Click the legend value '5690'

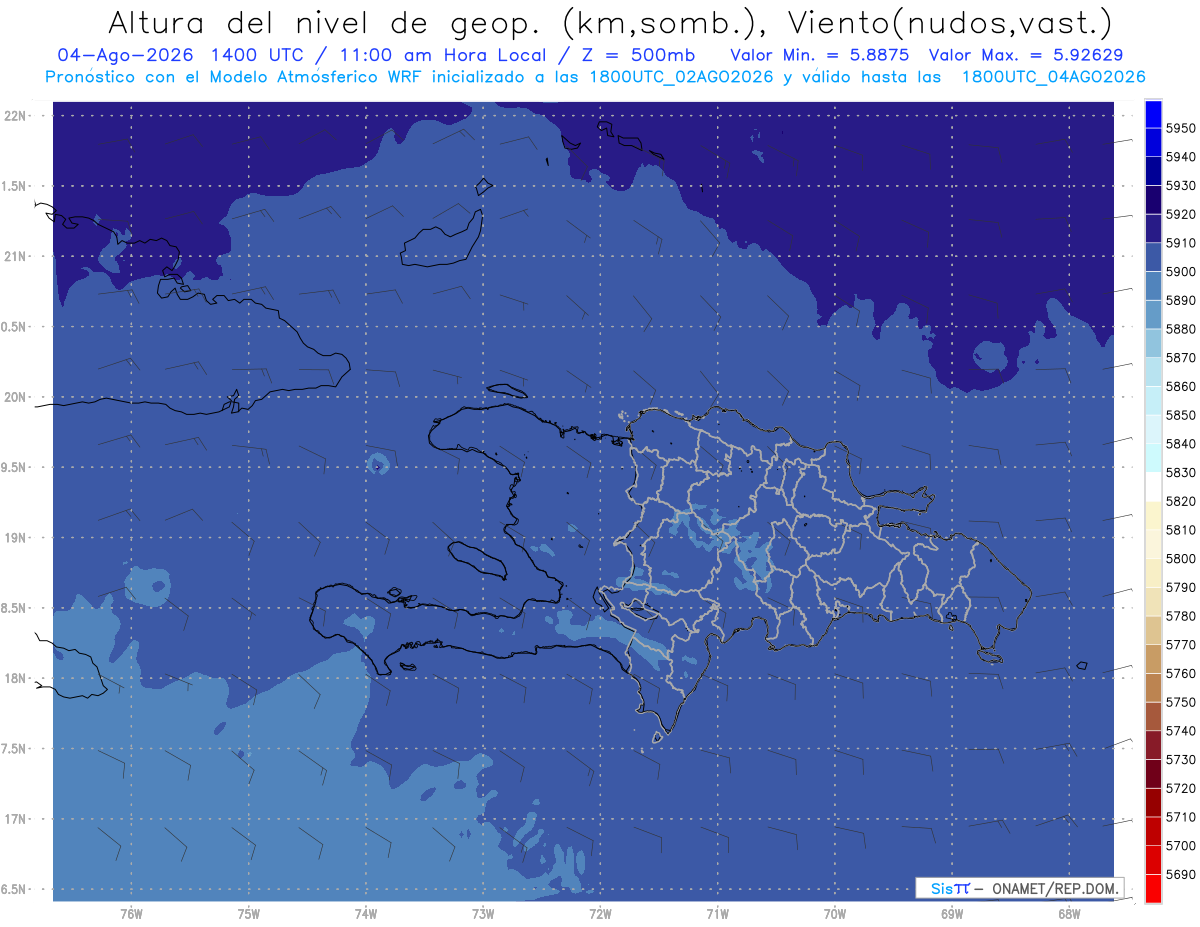pos(1180,874)
